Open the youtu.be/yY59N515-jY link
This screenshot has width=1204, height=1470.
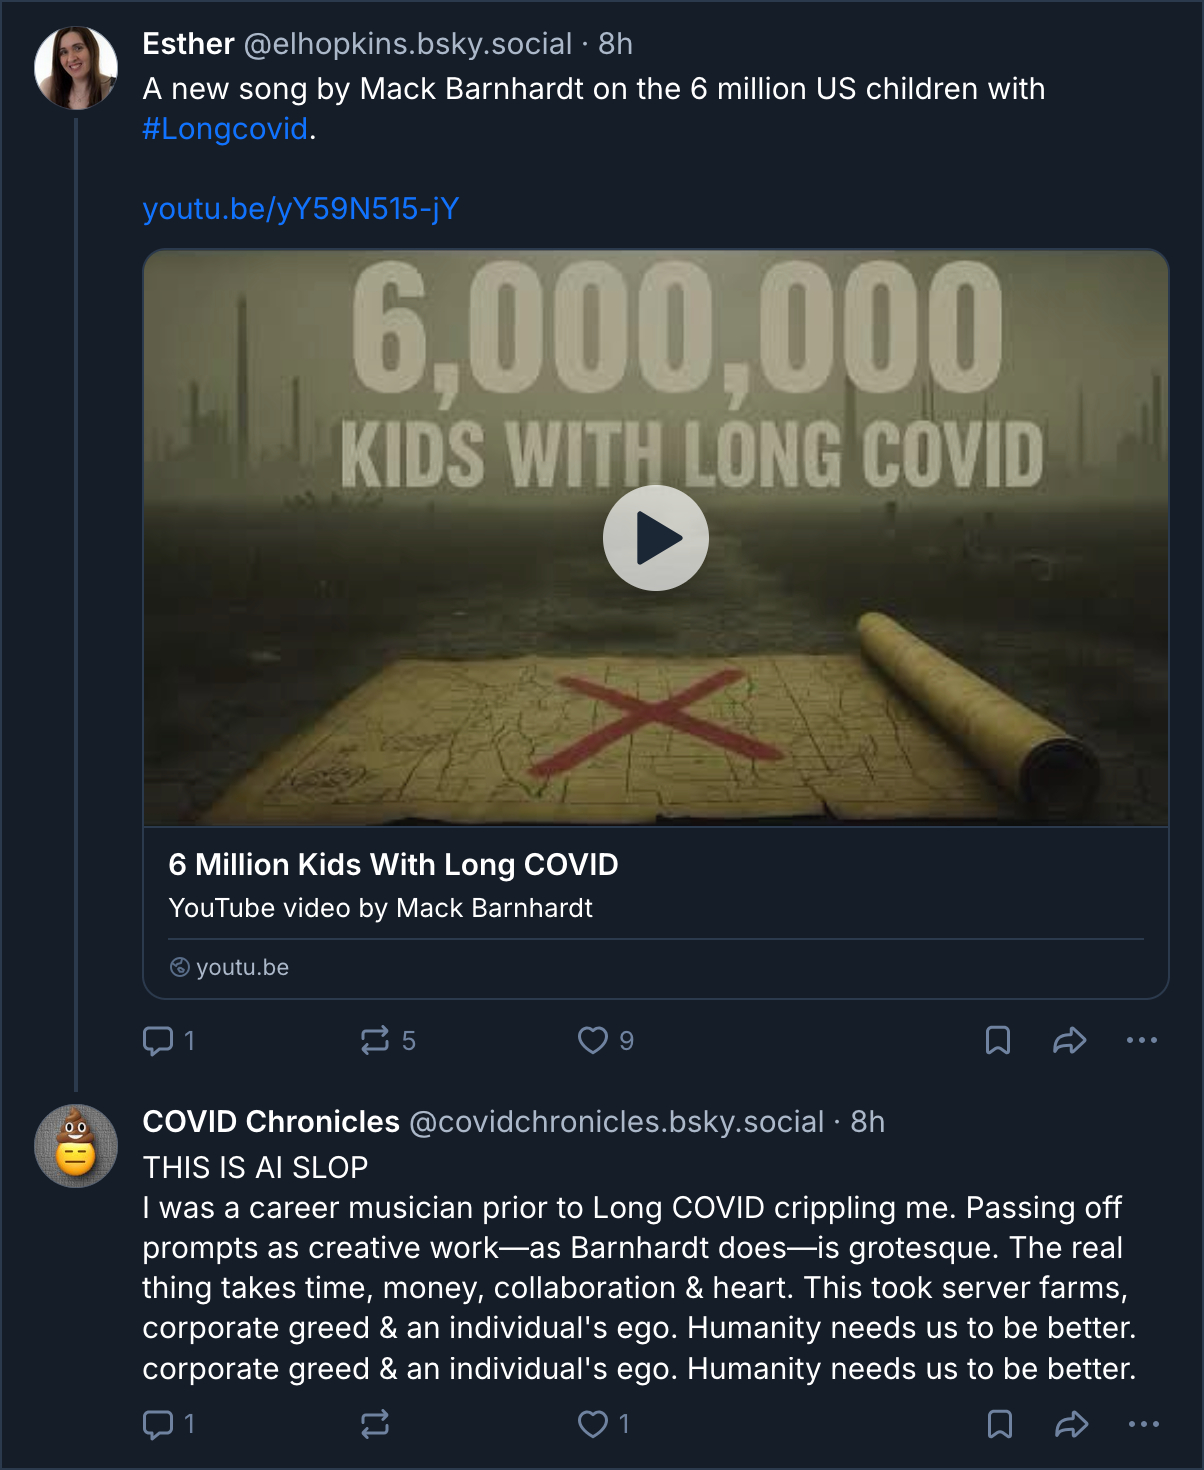(300, 209)
